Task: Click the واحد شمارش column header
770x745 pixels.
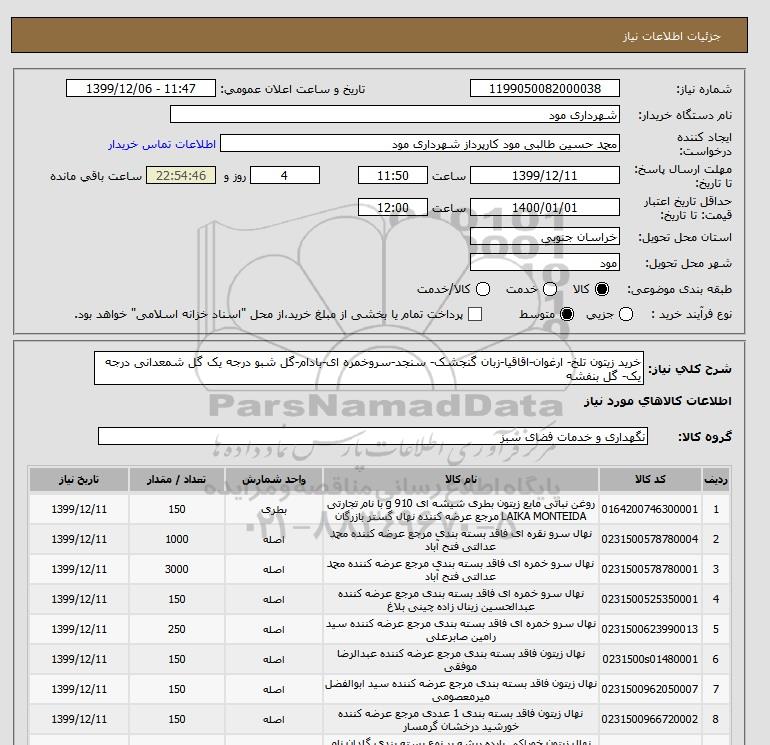Action: (274, 479)
